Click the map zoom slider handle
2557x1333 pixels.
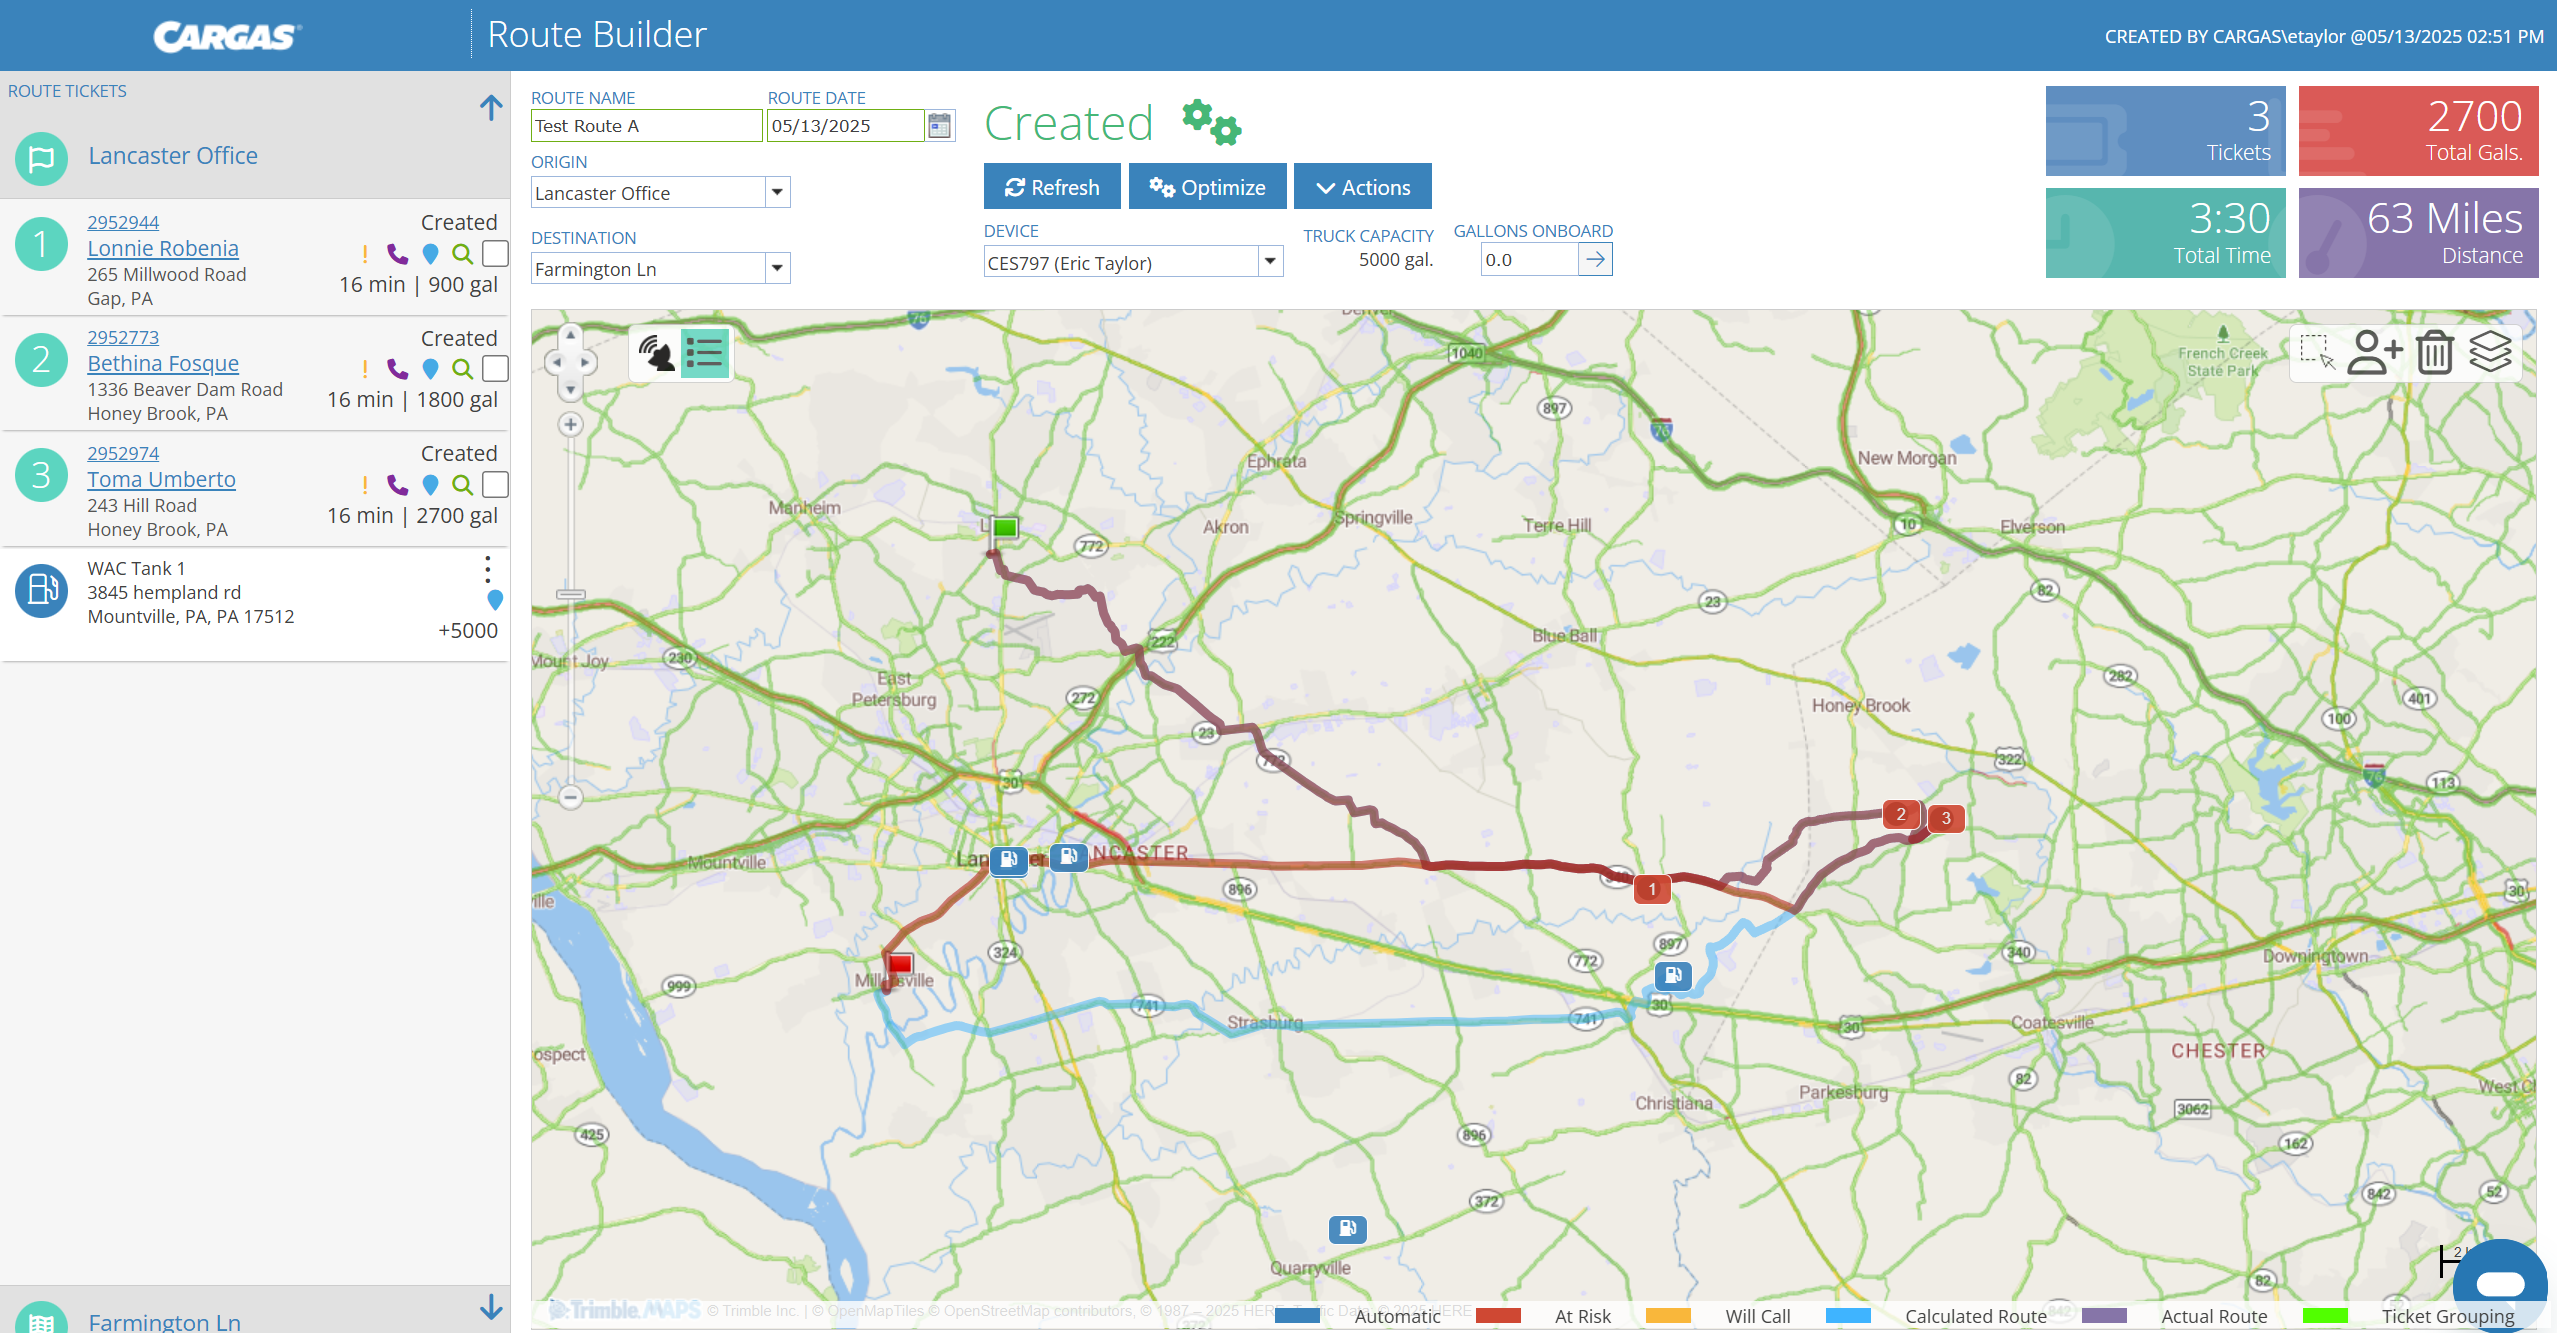571,594
